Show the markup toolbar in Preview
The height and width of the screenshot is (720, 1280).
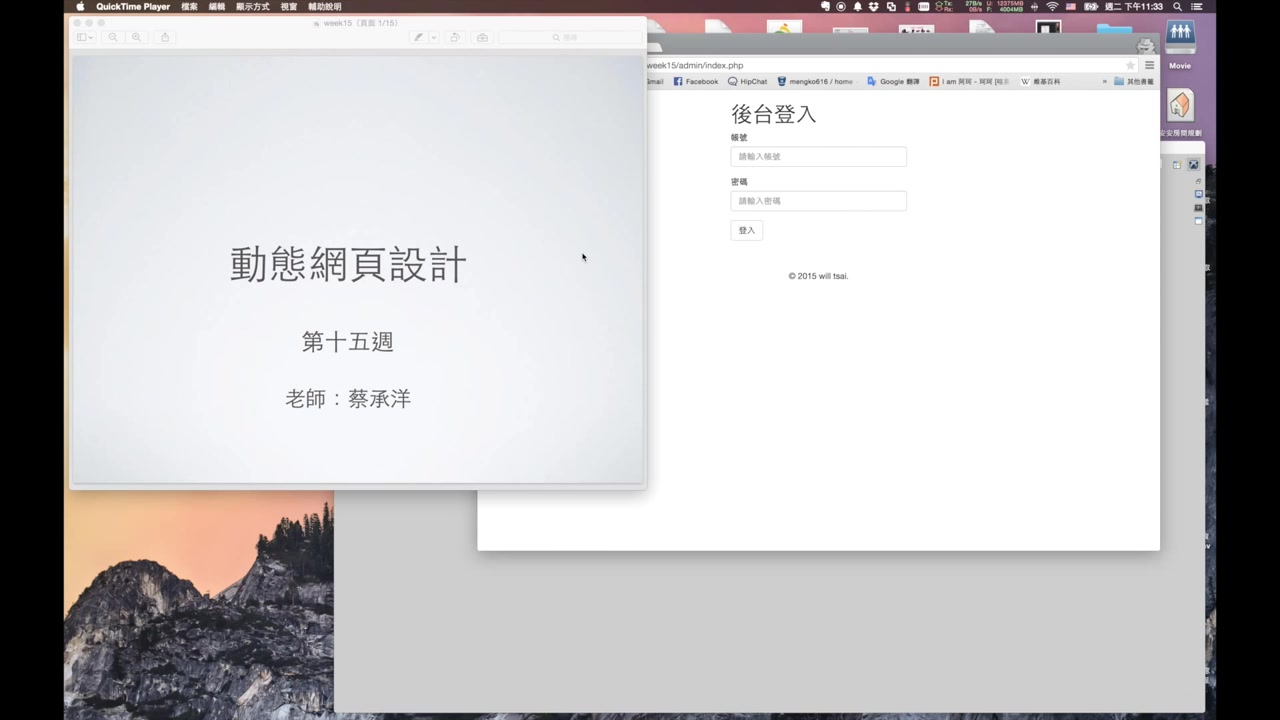coord(482,37)
